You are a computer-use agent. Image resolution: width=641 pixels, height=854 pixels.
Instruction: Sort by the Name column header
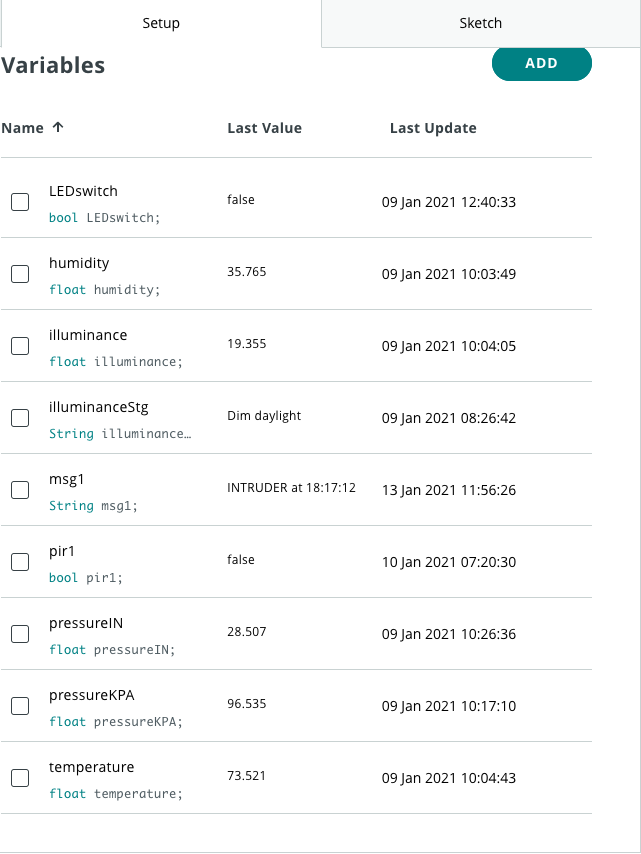coord(23,128)
